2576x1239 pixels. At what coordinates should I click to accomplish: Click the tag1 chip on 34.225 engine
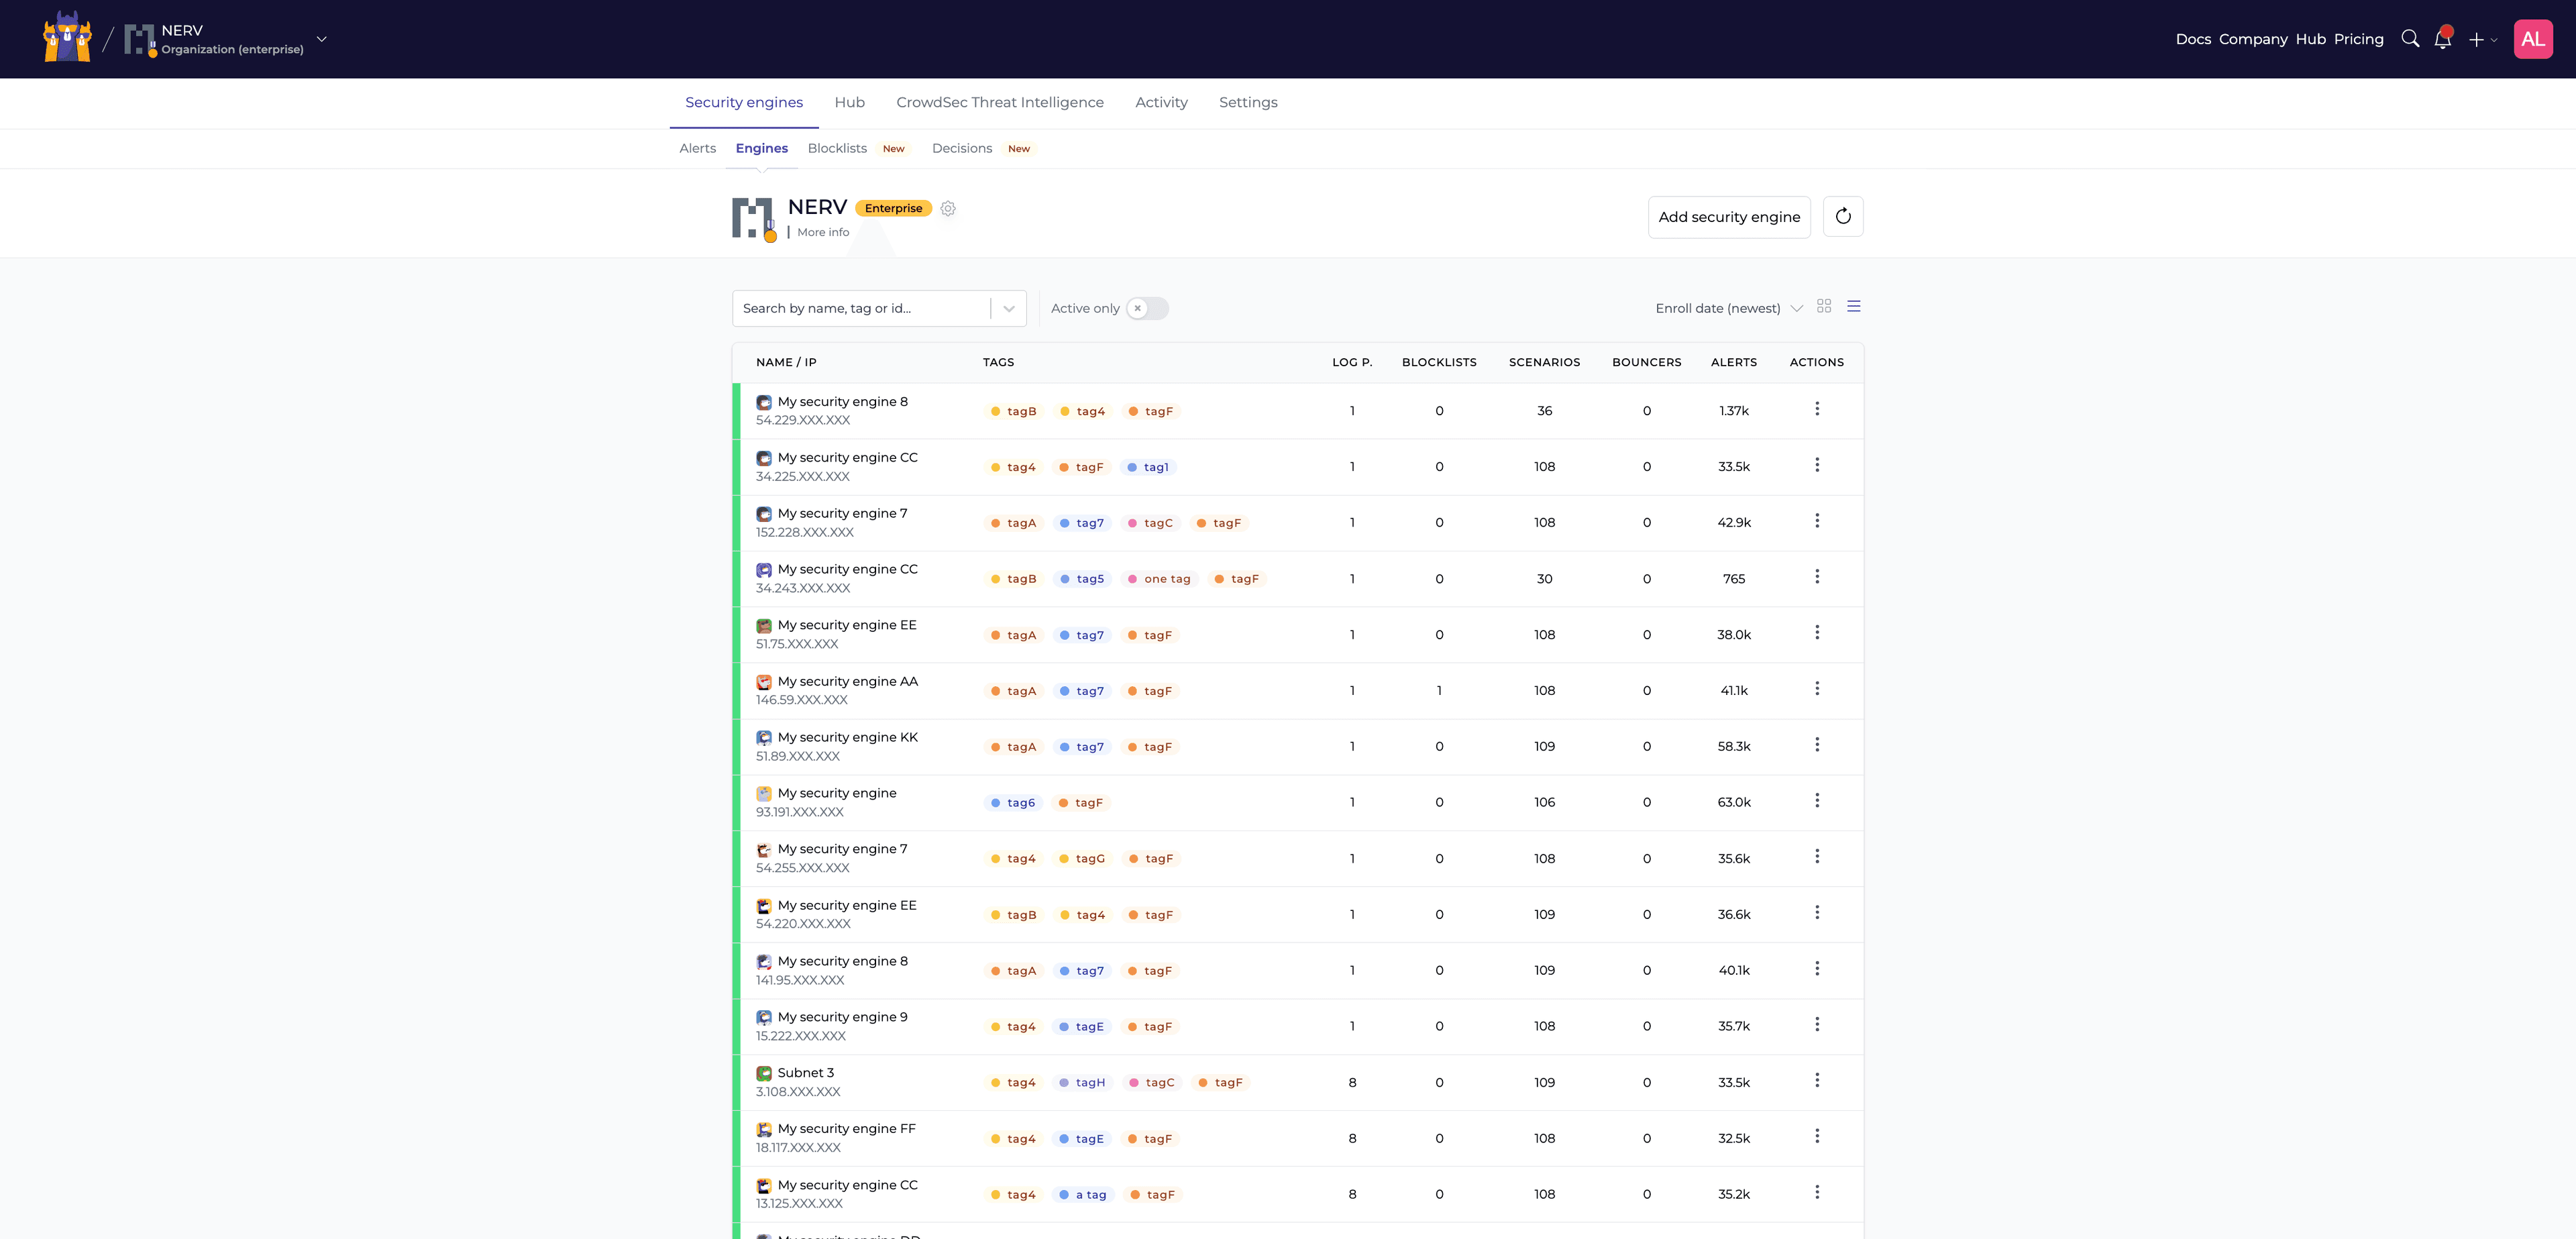(1148, 467)
